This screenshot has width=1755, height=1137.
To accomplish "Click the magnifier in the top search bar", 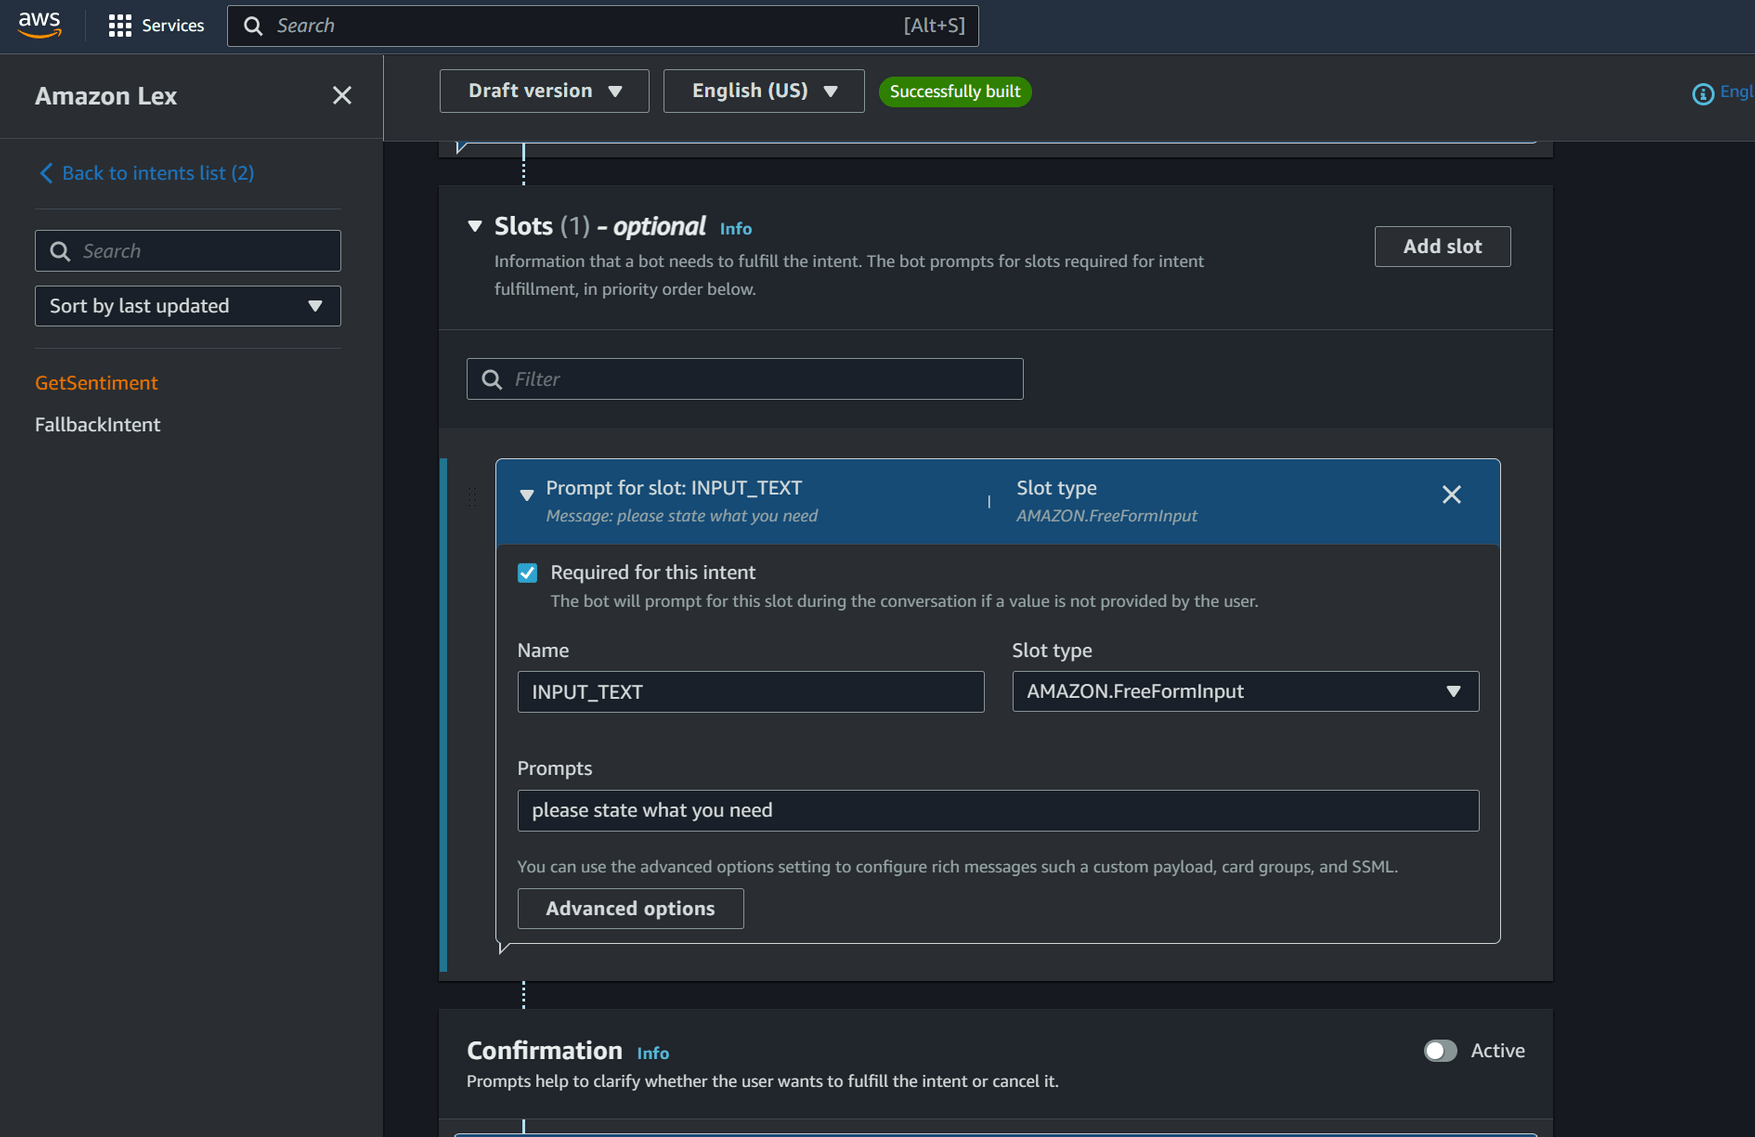I will (253, 25).
